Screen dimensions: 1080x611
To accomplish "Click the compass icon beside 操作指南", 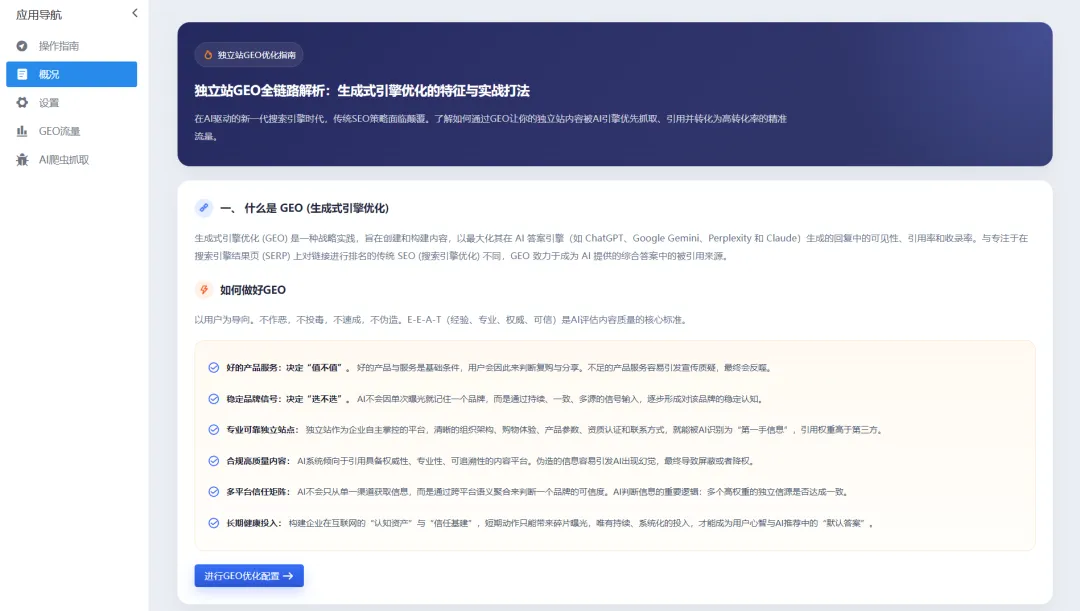I will [x=22, y=46].
